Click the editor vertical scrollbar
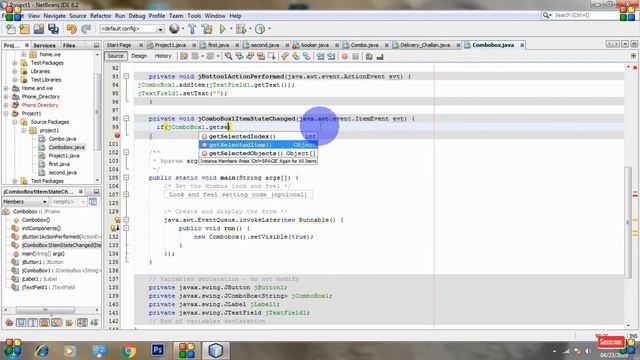This screenshot has width=640, height=360. (x=628, y=222)
